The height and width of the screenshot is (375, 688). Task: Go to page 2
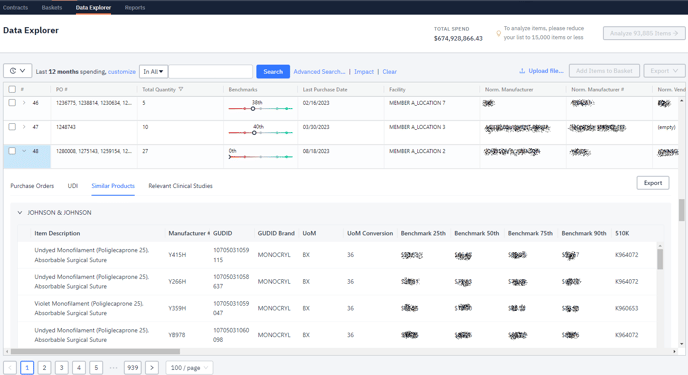44,368
